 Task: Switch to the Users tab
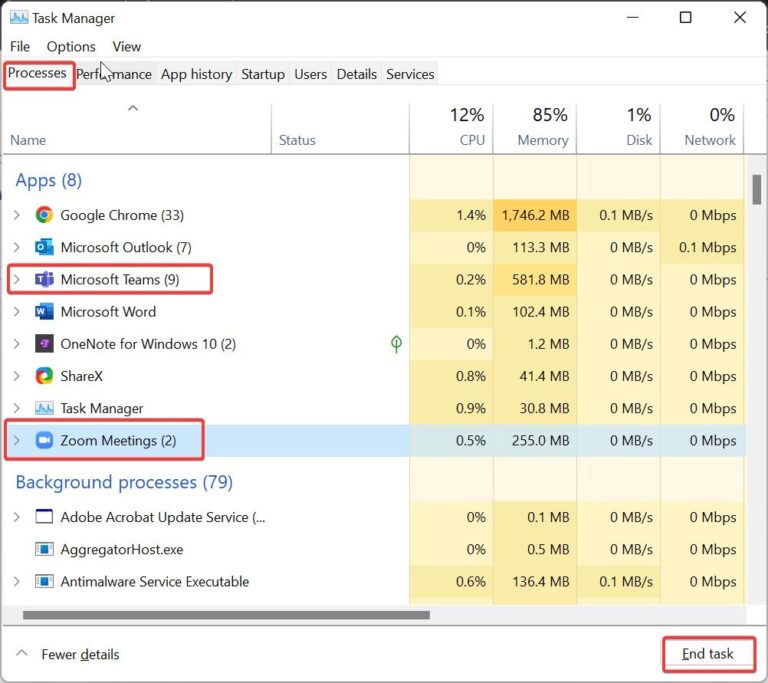tap(311, 74)
